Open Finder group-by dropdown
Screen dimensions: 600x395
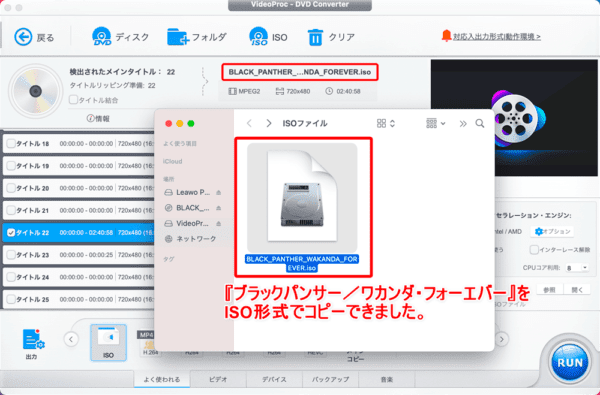pyautogui.click(x=435, y=123)
